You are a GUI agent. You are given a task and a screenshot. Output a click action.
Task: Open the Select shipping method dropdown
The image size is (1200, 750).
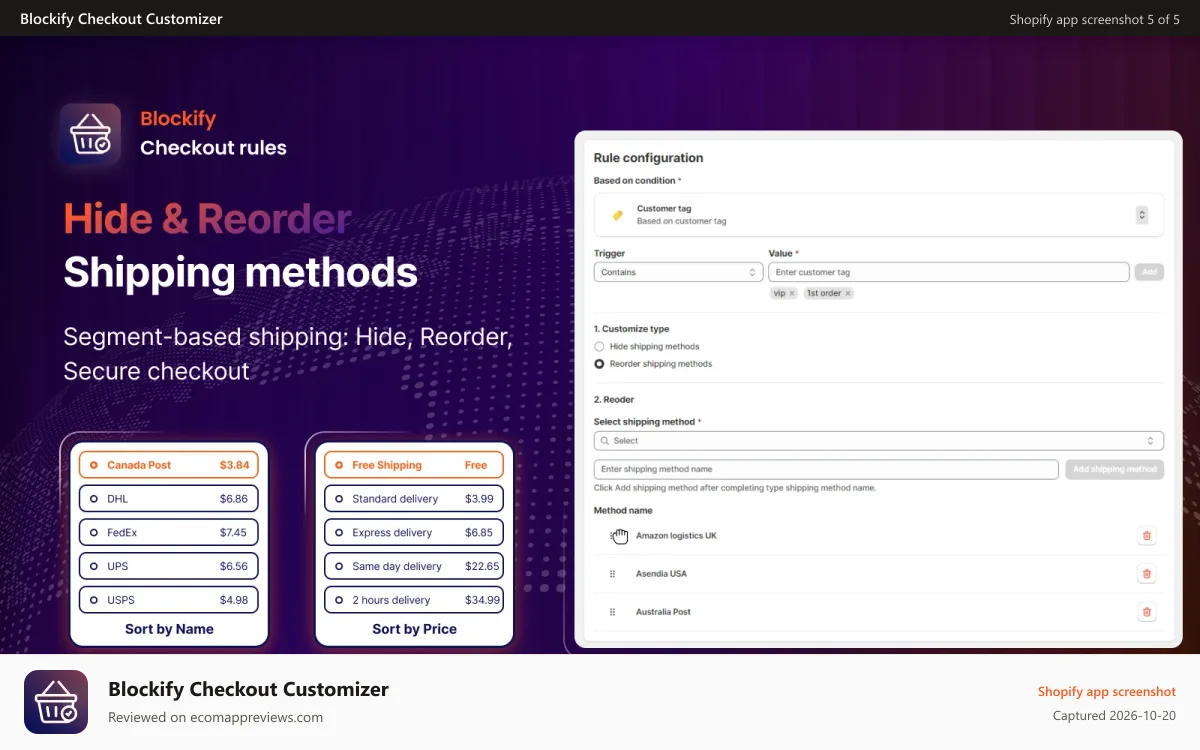(x=879, y=441)
